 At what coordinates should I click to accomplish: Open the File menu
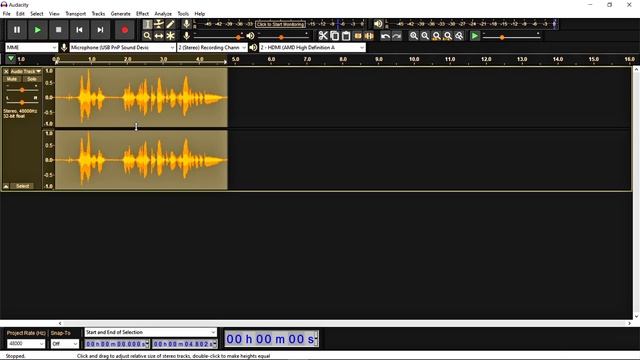click(7, 13)
